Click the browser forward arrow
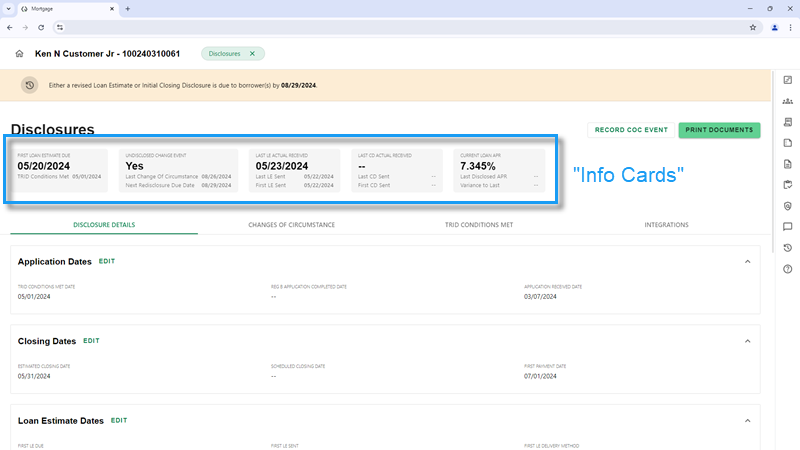This screenshot has width=800, height=450. 25,28
